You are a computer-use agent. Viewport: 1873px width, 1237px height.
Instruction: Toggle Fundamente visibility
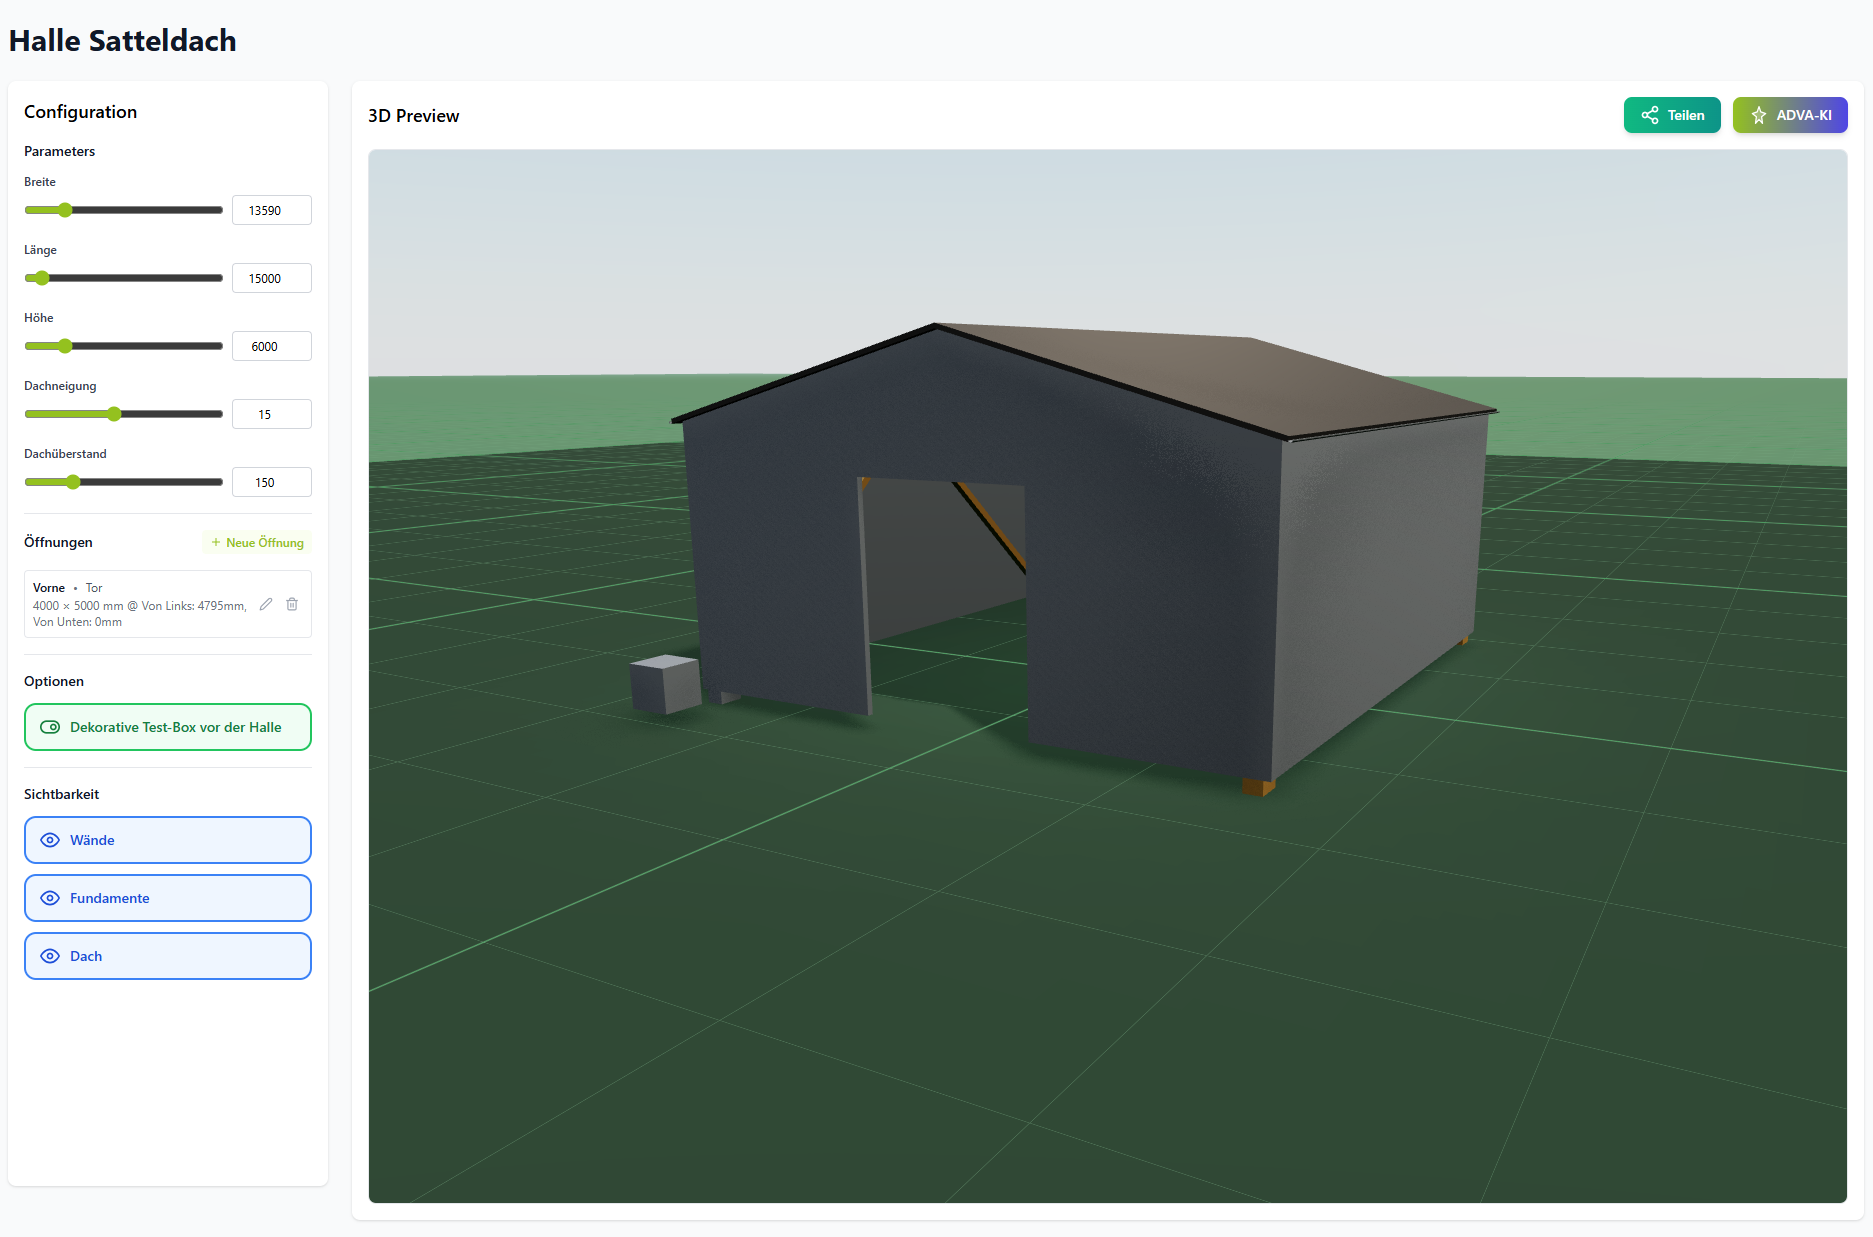[x=168, y=898]
